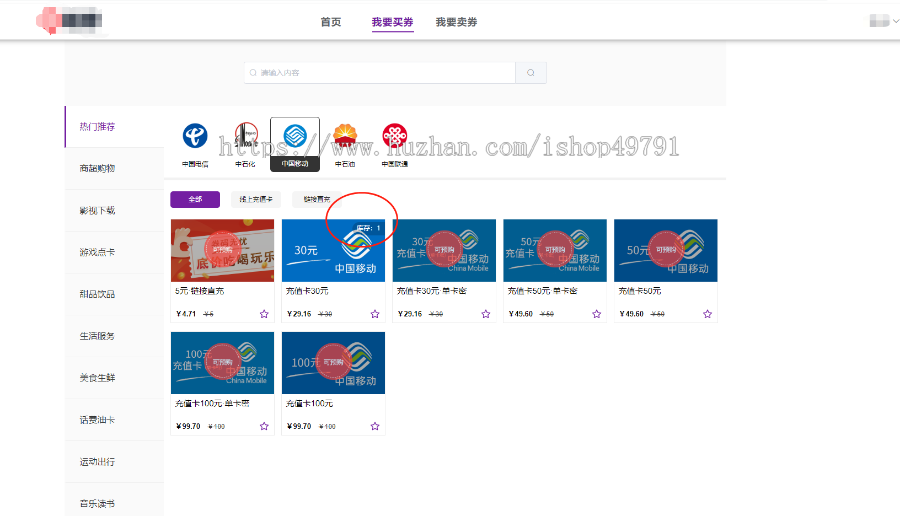Click the site logo at top left

[69, 21]
